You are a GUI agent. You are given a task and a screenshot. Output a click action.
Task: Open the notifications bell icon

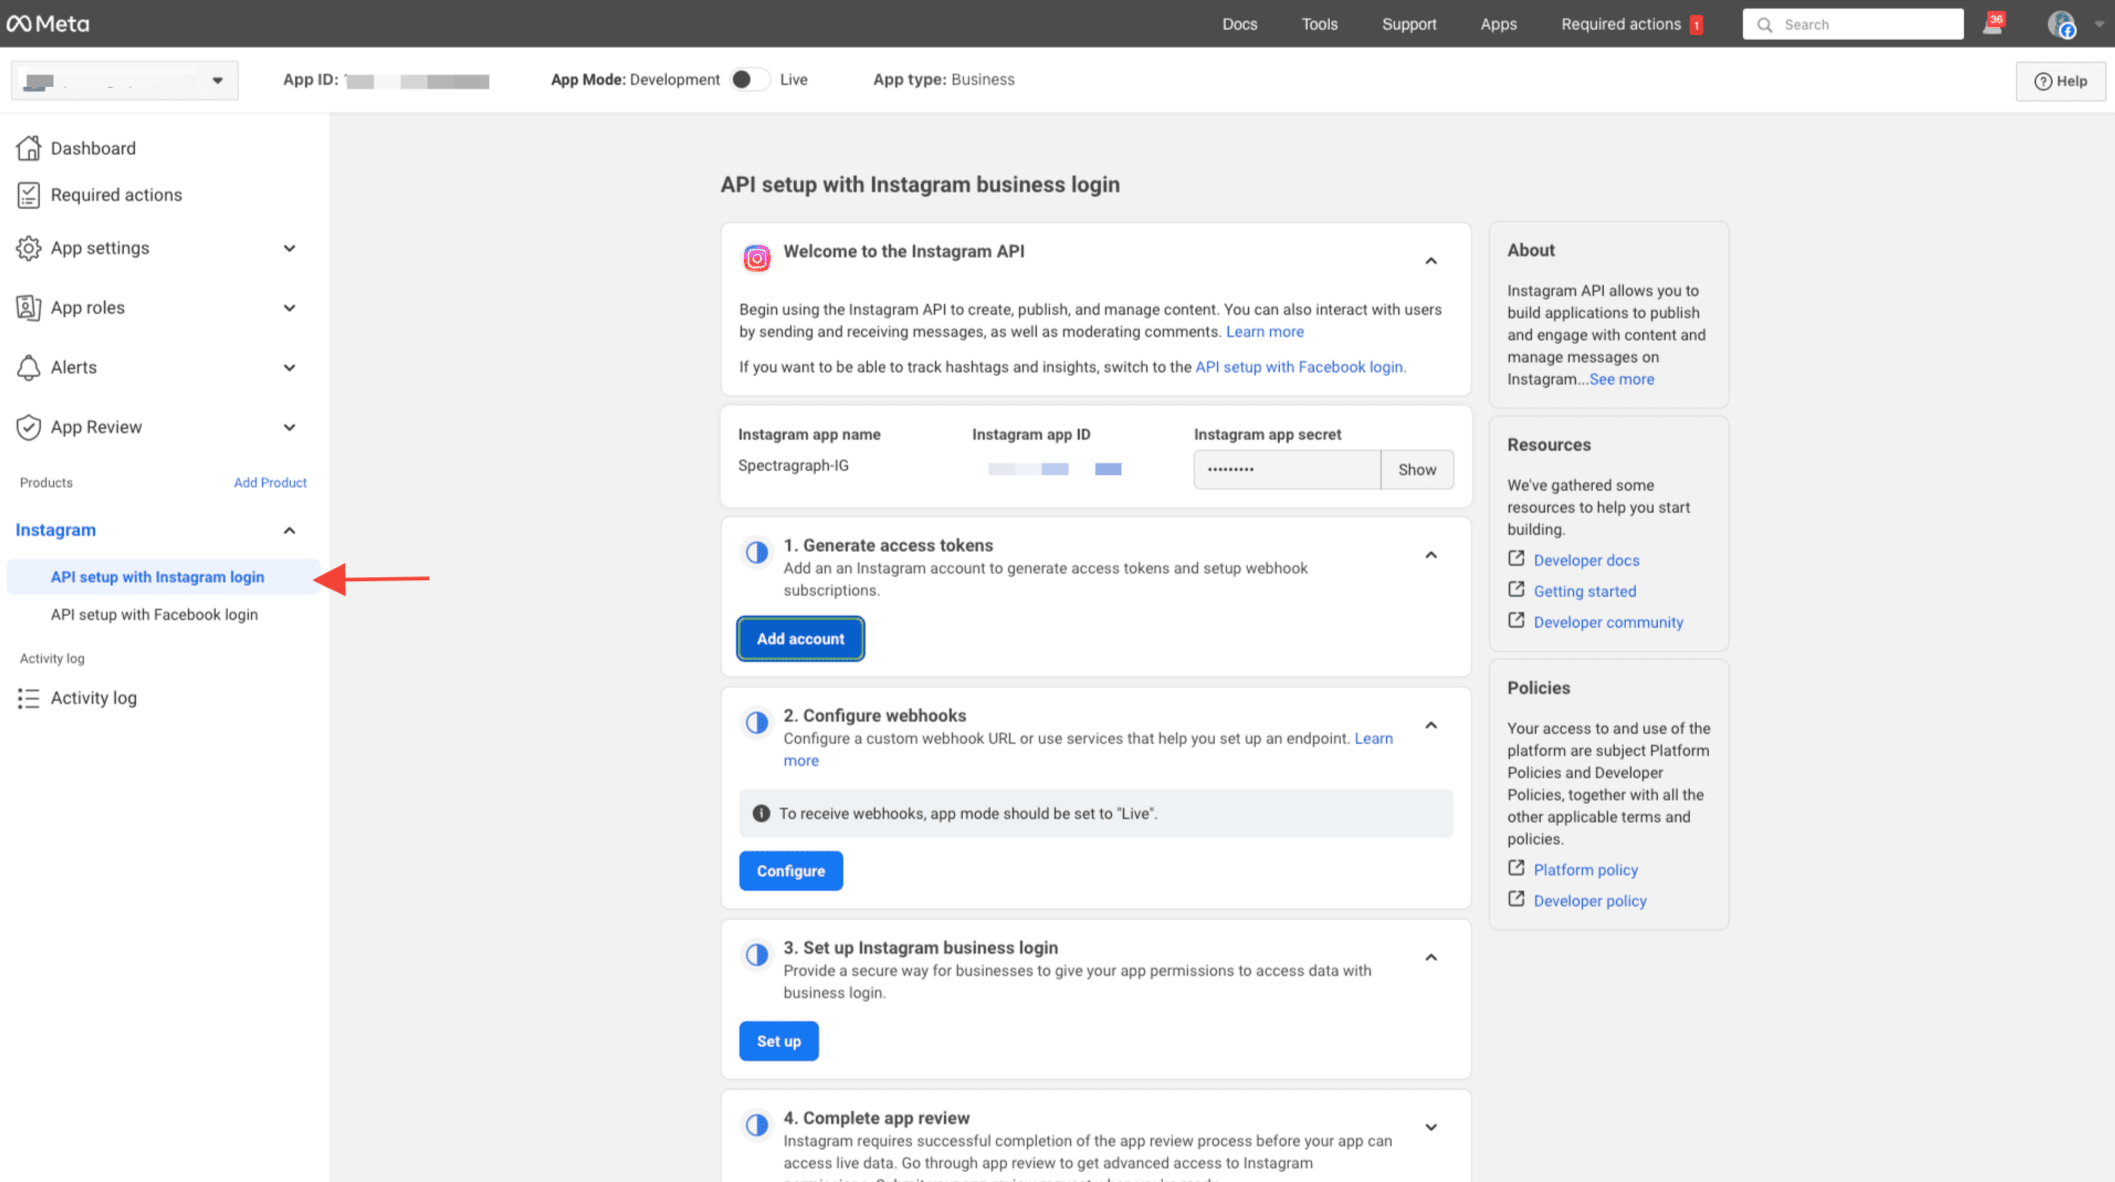(x=1992, y=25)
